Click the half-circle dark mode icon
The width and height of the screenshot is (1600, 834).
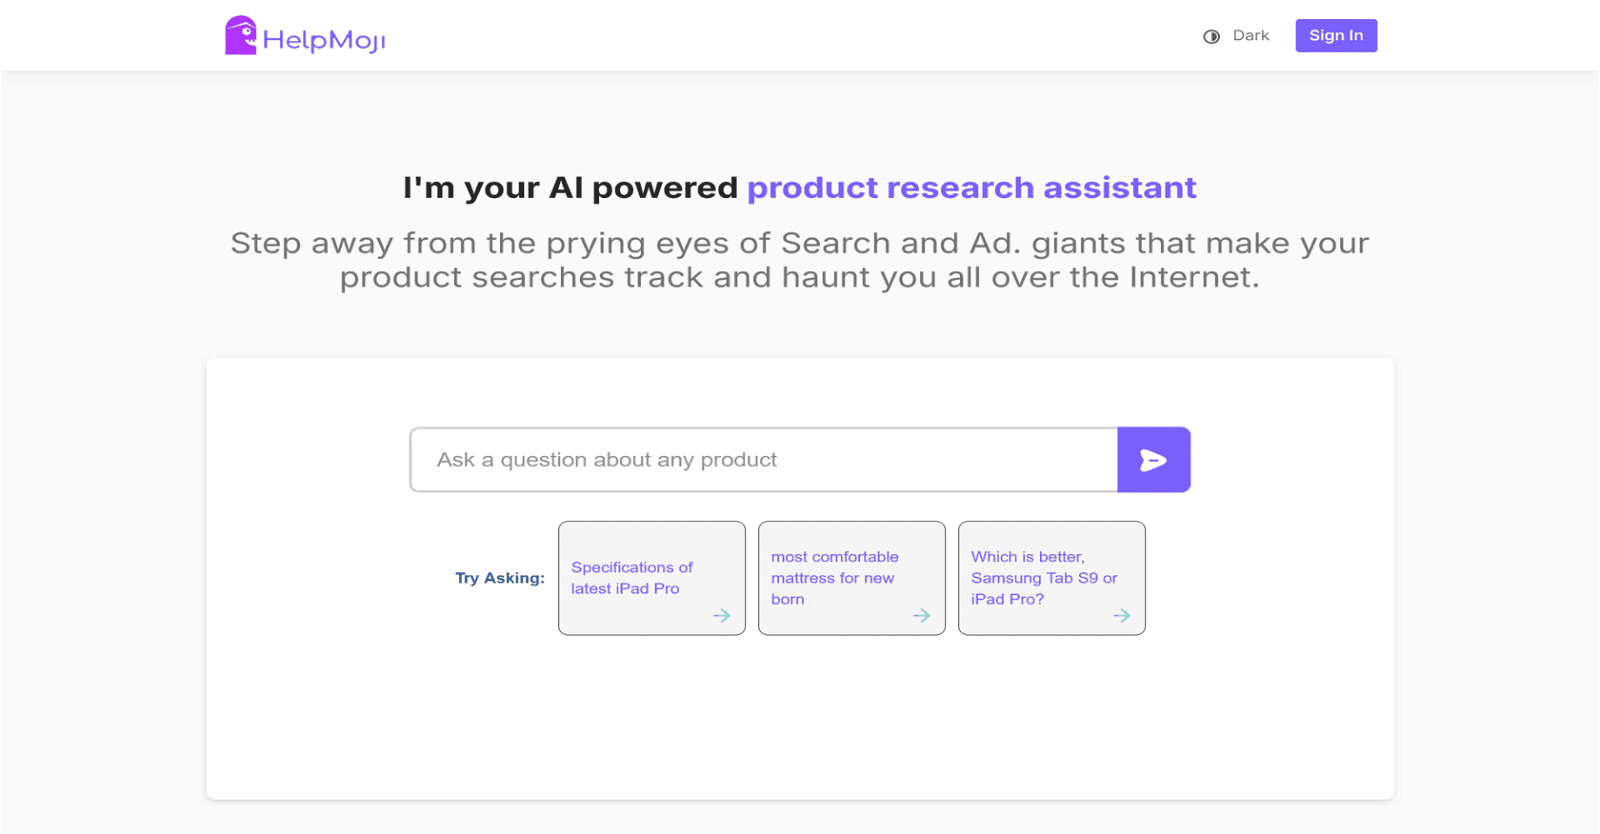click(x=1211, y=37)
